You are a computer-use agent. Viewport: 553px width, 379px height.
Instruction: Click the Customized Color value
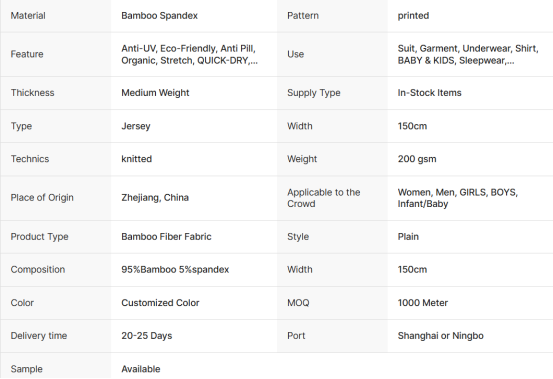(x=160, y=303)
